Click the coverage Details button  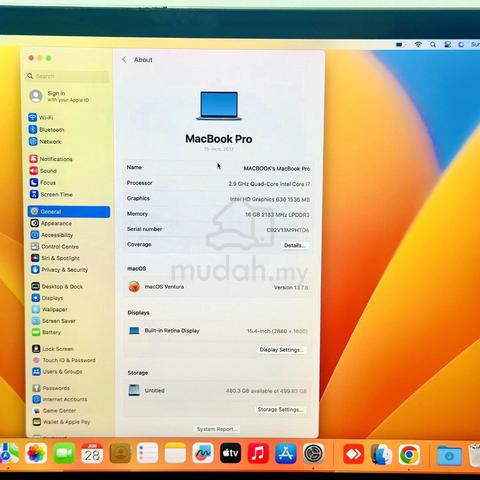coord(294,245)
